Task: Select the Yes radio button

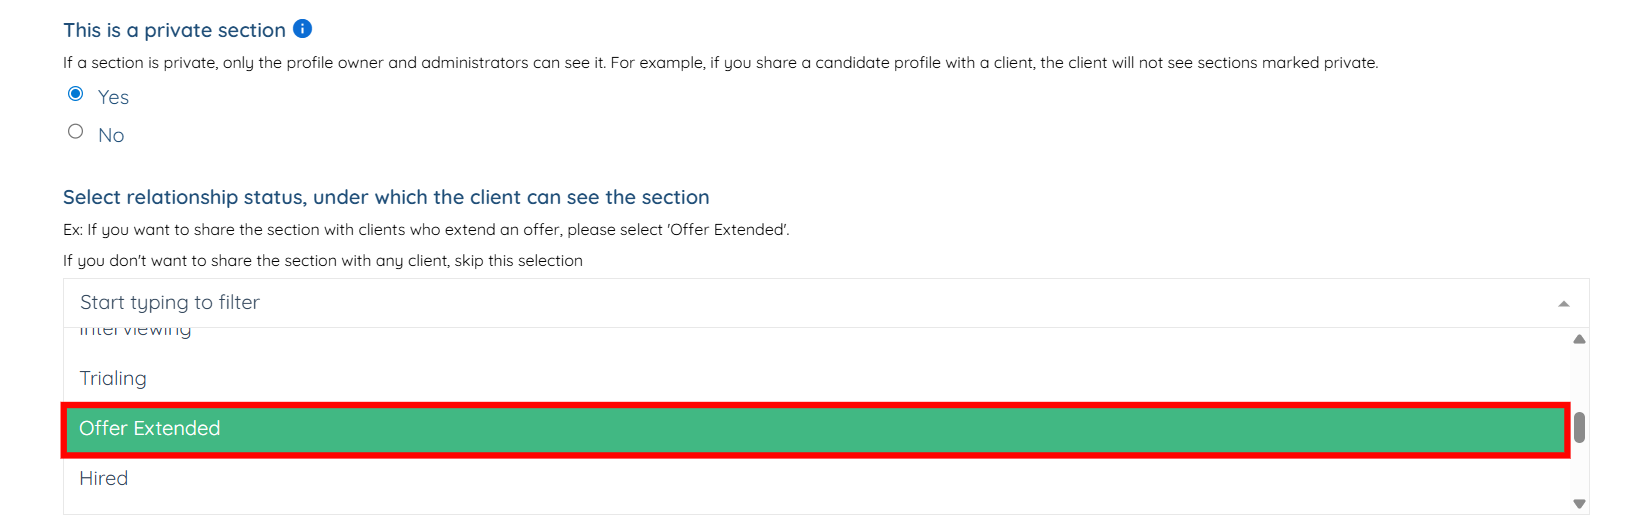Action: 75,94
